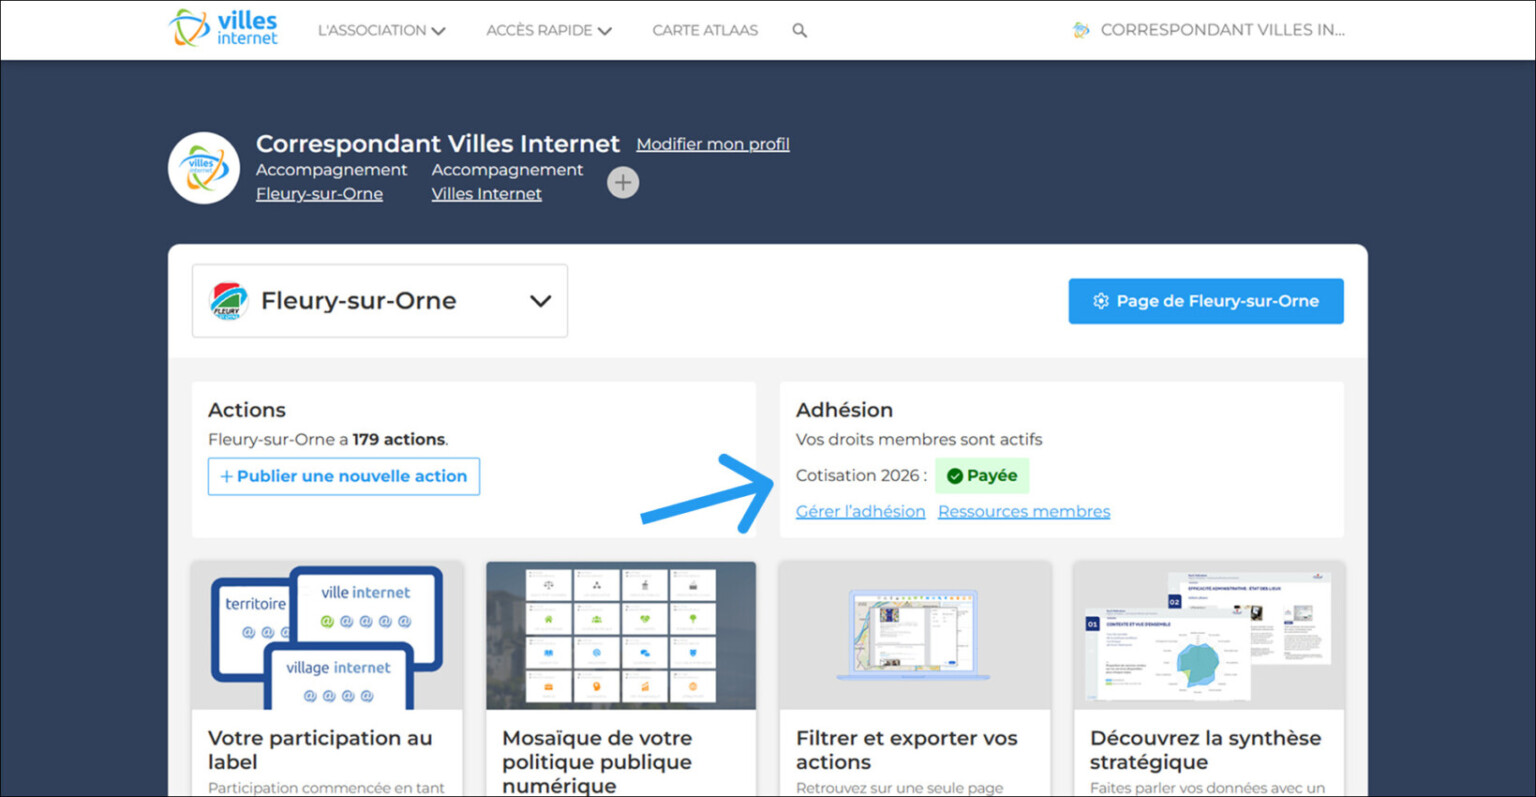Click the Correspondant profile avatar circle

tap(204, 168)
